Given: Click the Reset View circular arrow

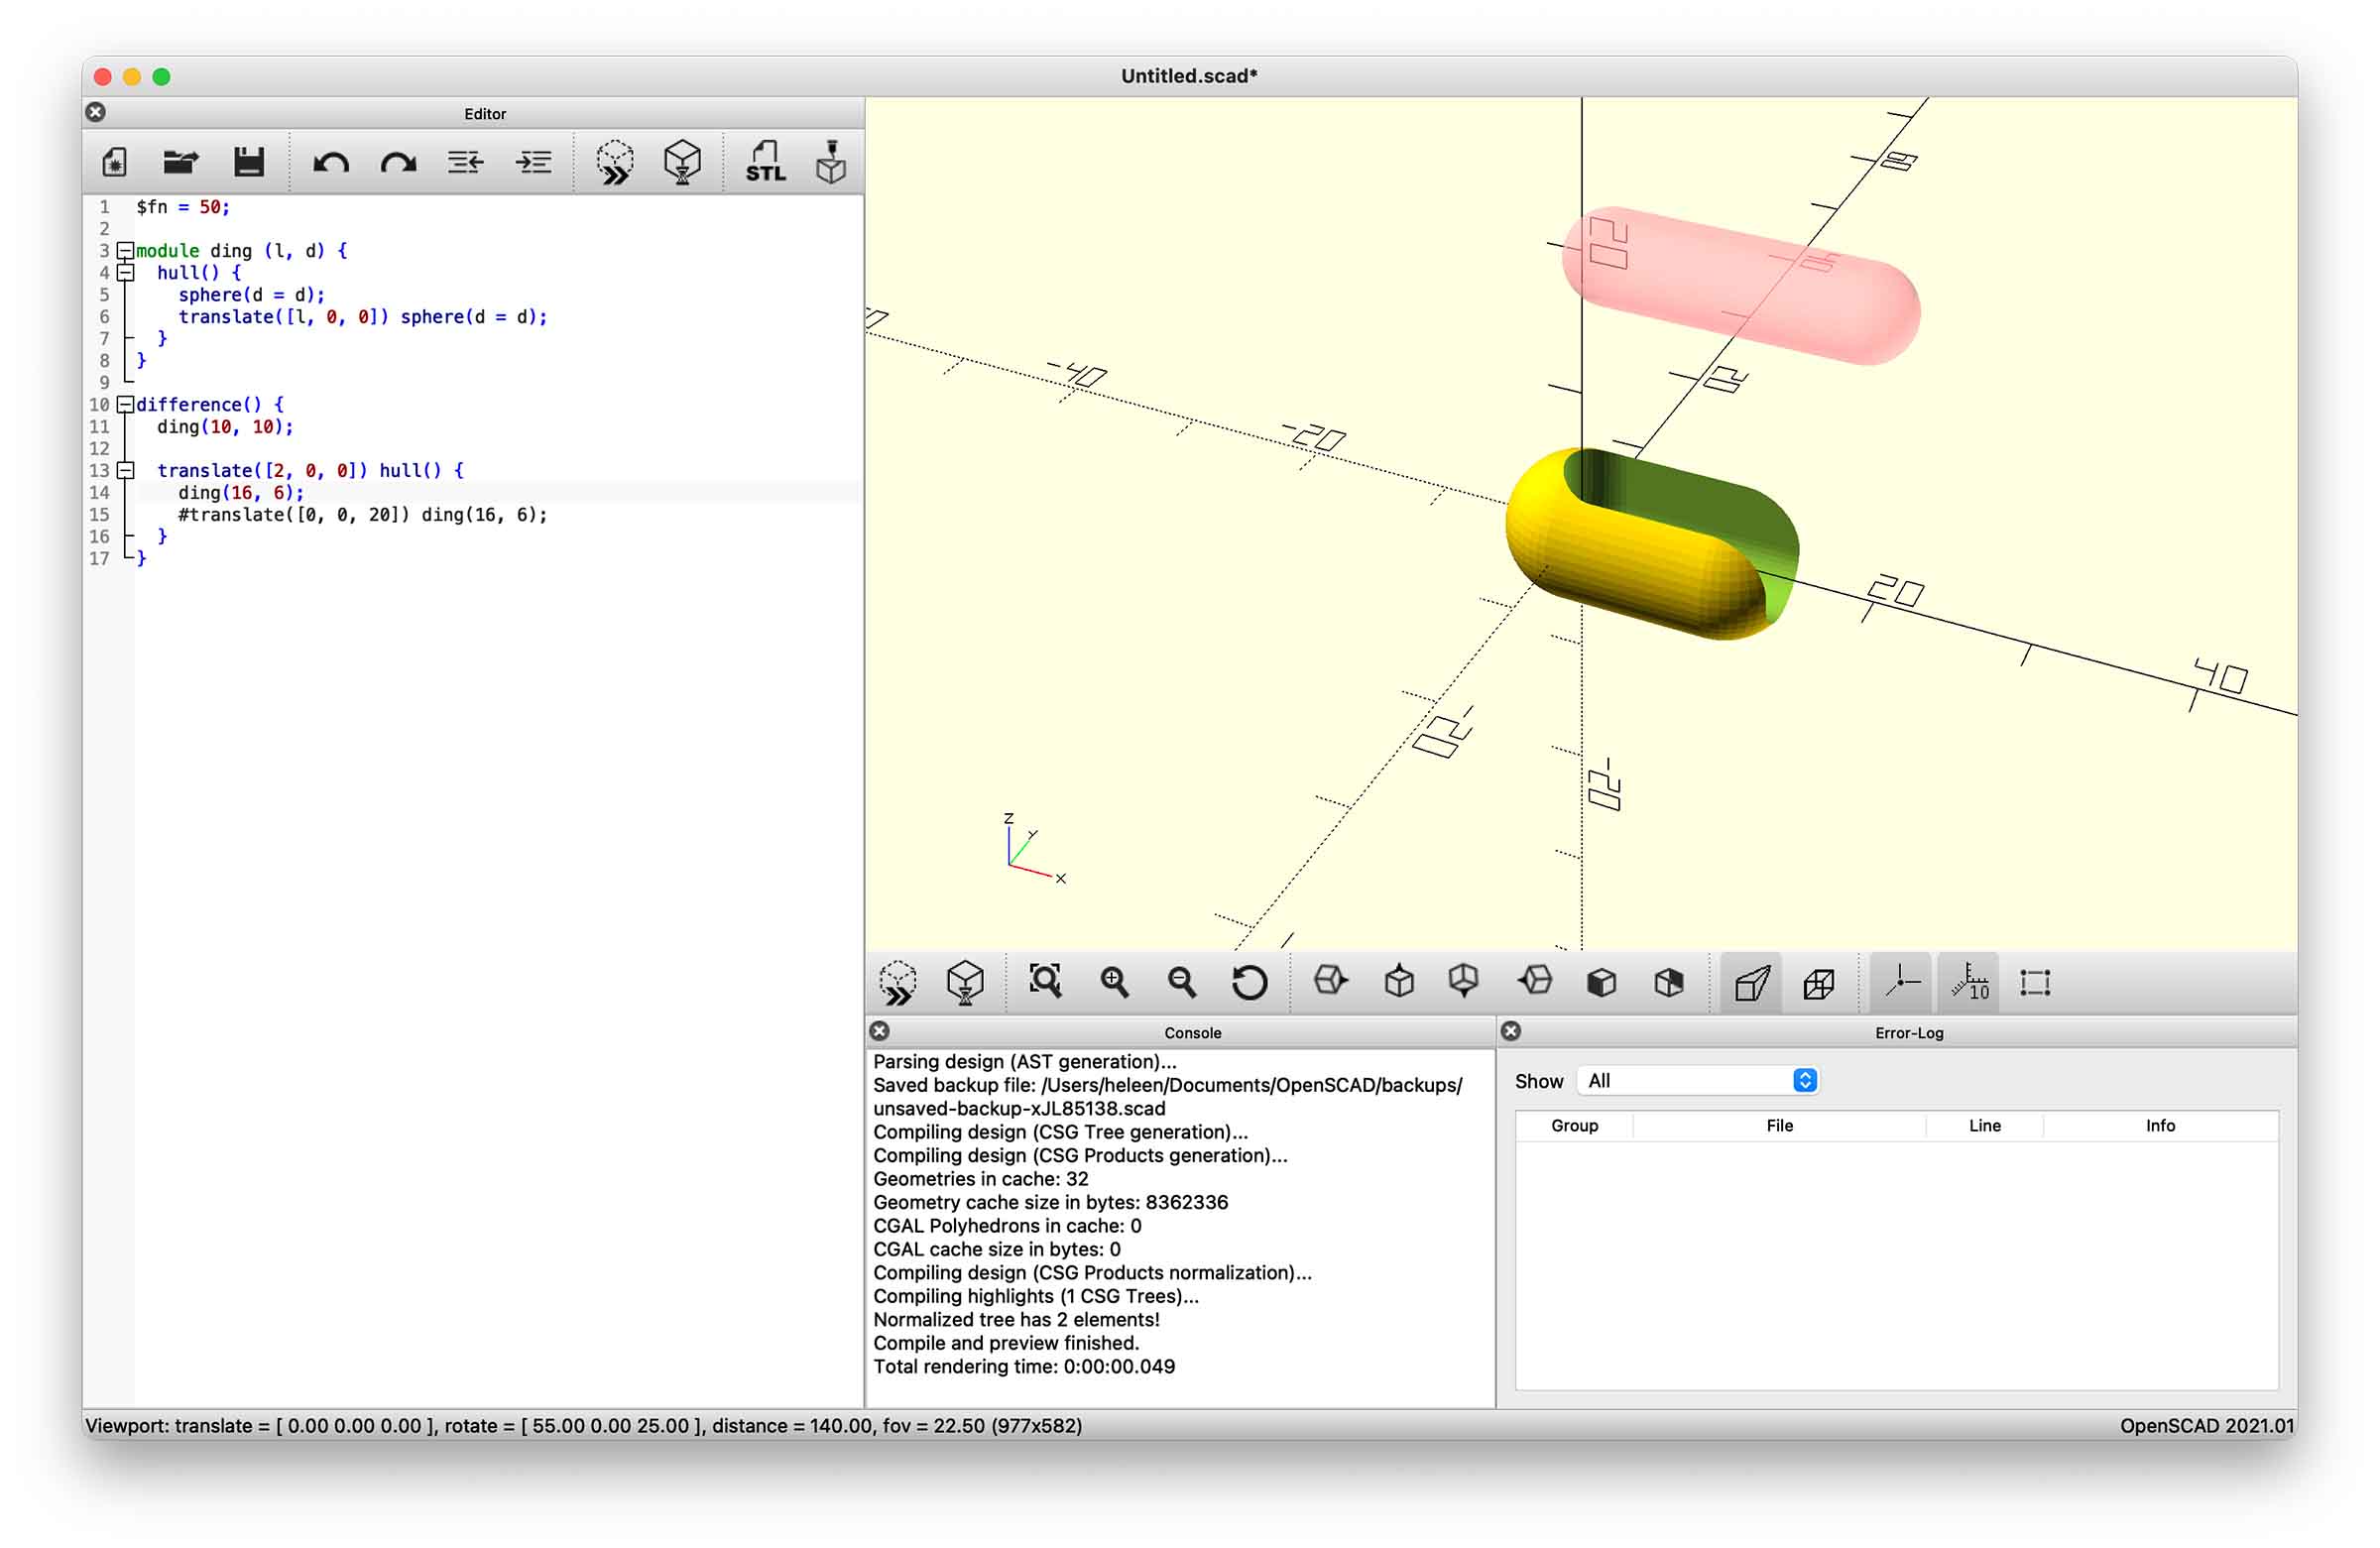Looking at the screenshot, I should (x=1249, y=983).
